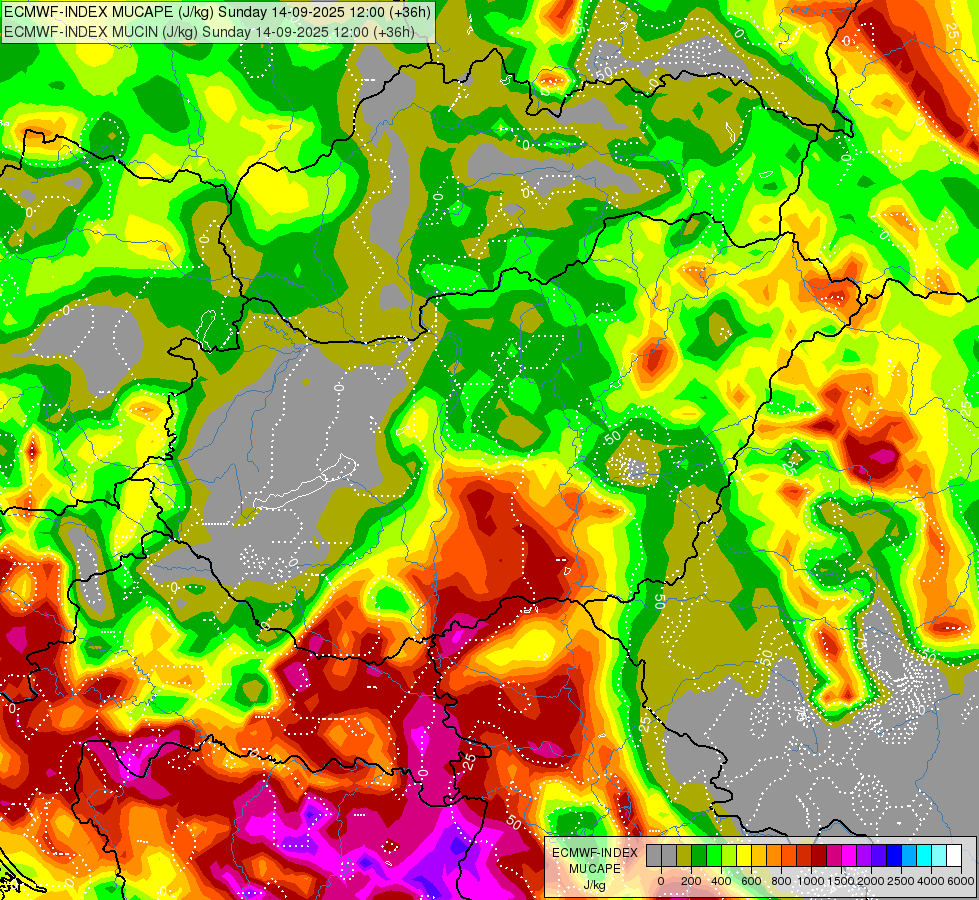Click the 'MUCAPE' word in the legend box
The width and height of the screenshot is (979, 900).
click(595, 869)
